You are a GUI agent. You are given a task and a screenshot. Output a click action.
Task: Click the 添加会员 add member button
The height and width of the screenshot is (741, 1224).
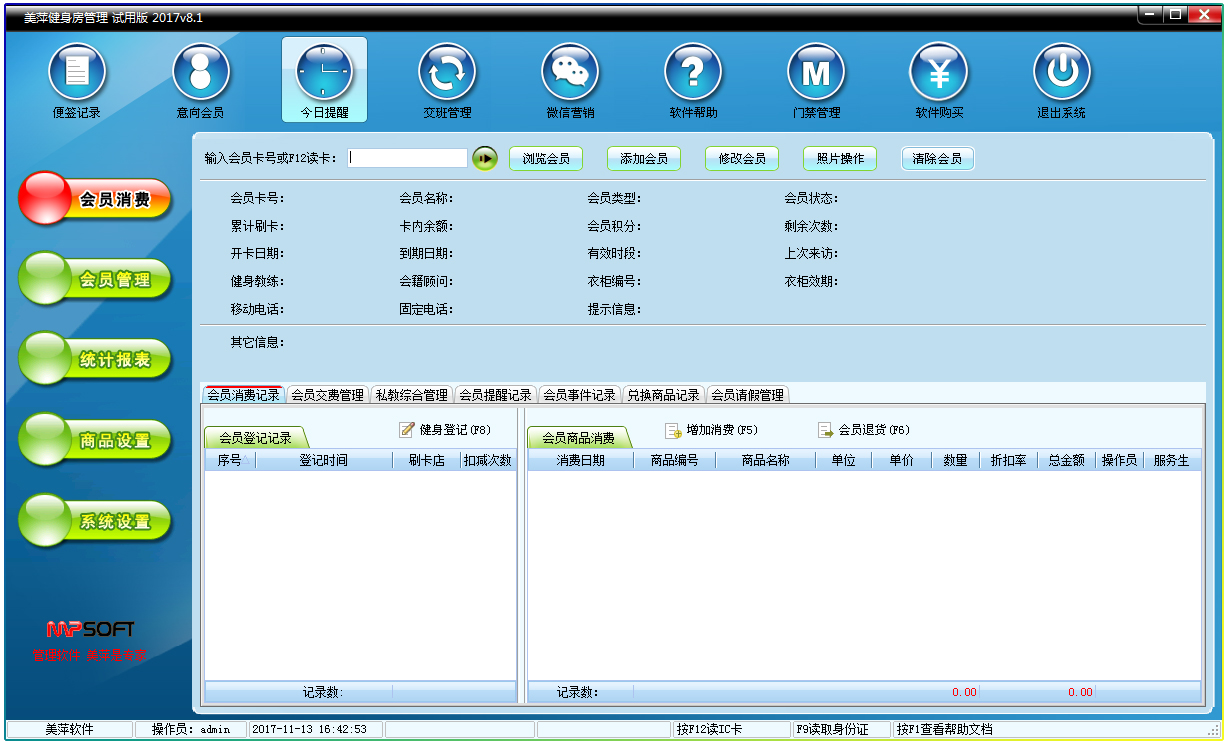(643, 158)
